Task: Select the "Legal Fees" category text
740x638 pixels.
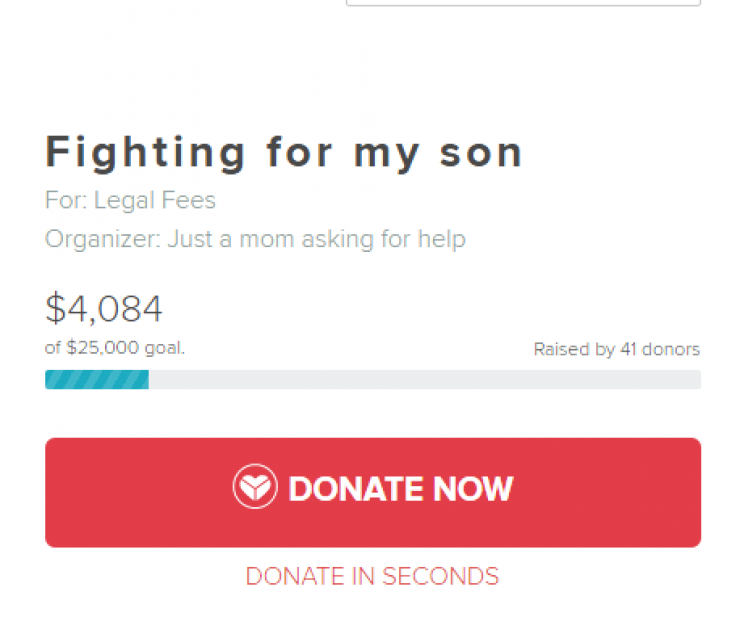Action: tap(154, 200)
